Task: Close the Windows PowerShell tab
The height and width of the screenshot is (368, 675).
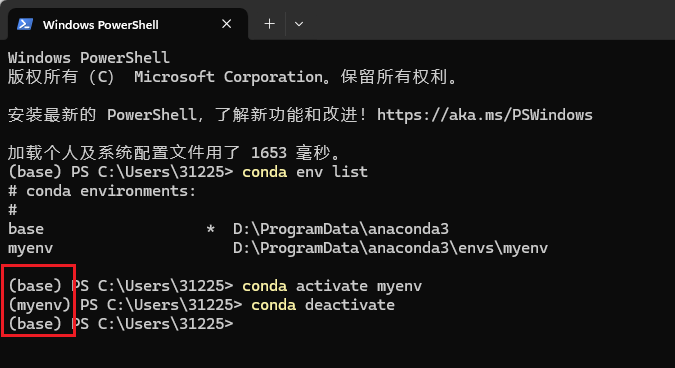Action: [226, 24]
